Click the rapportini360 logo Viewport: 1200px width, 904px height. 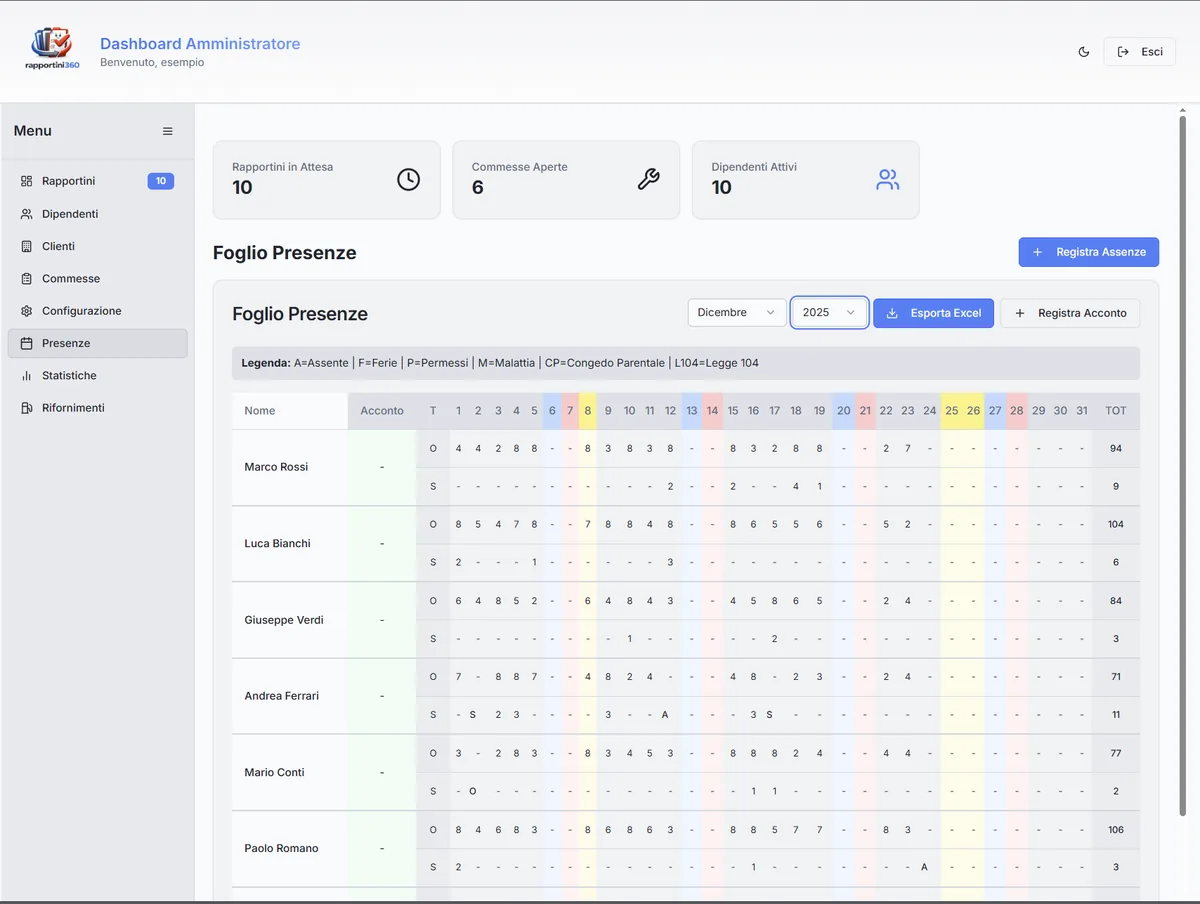tap(52, 47)
